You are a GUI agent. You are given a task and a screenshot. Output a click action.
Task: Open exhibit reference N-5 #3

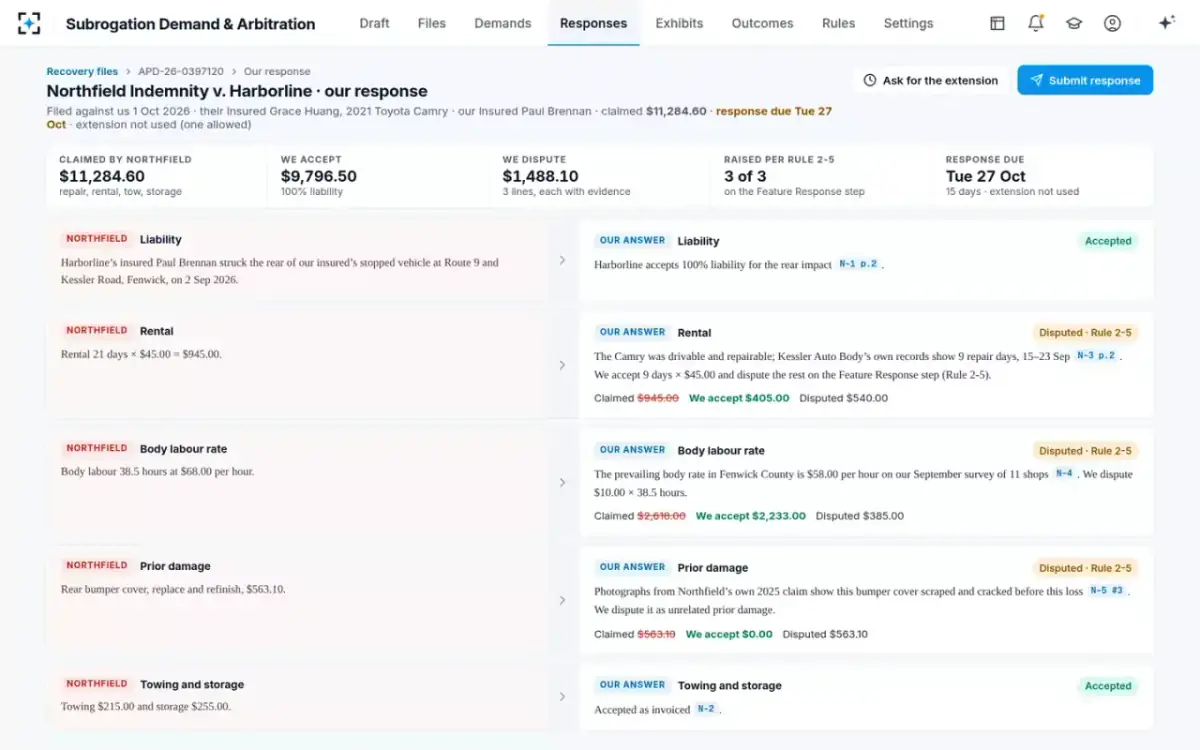[1107, 591]
